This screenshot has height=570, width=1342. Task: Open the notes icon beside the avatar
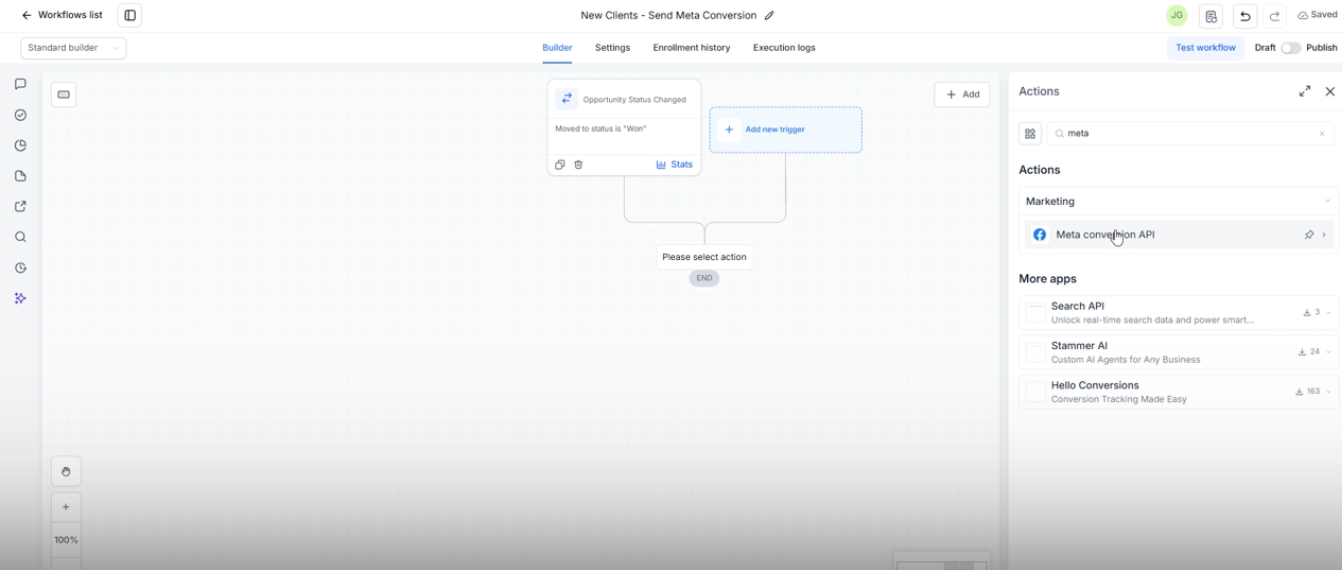(x=1211, y=16)
